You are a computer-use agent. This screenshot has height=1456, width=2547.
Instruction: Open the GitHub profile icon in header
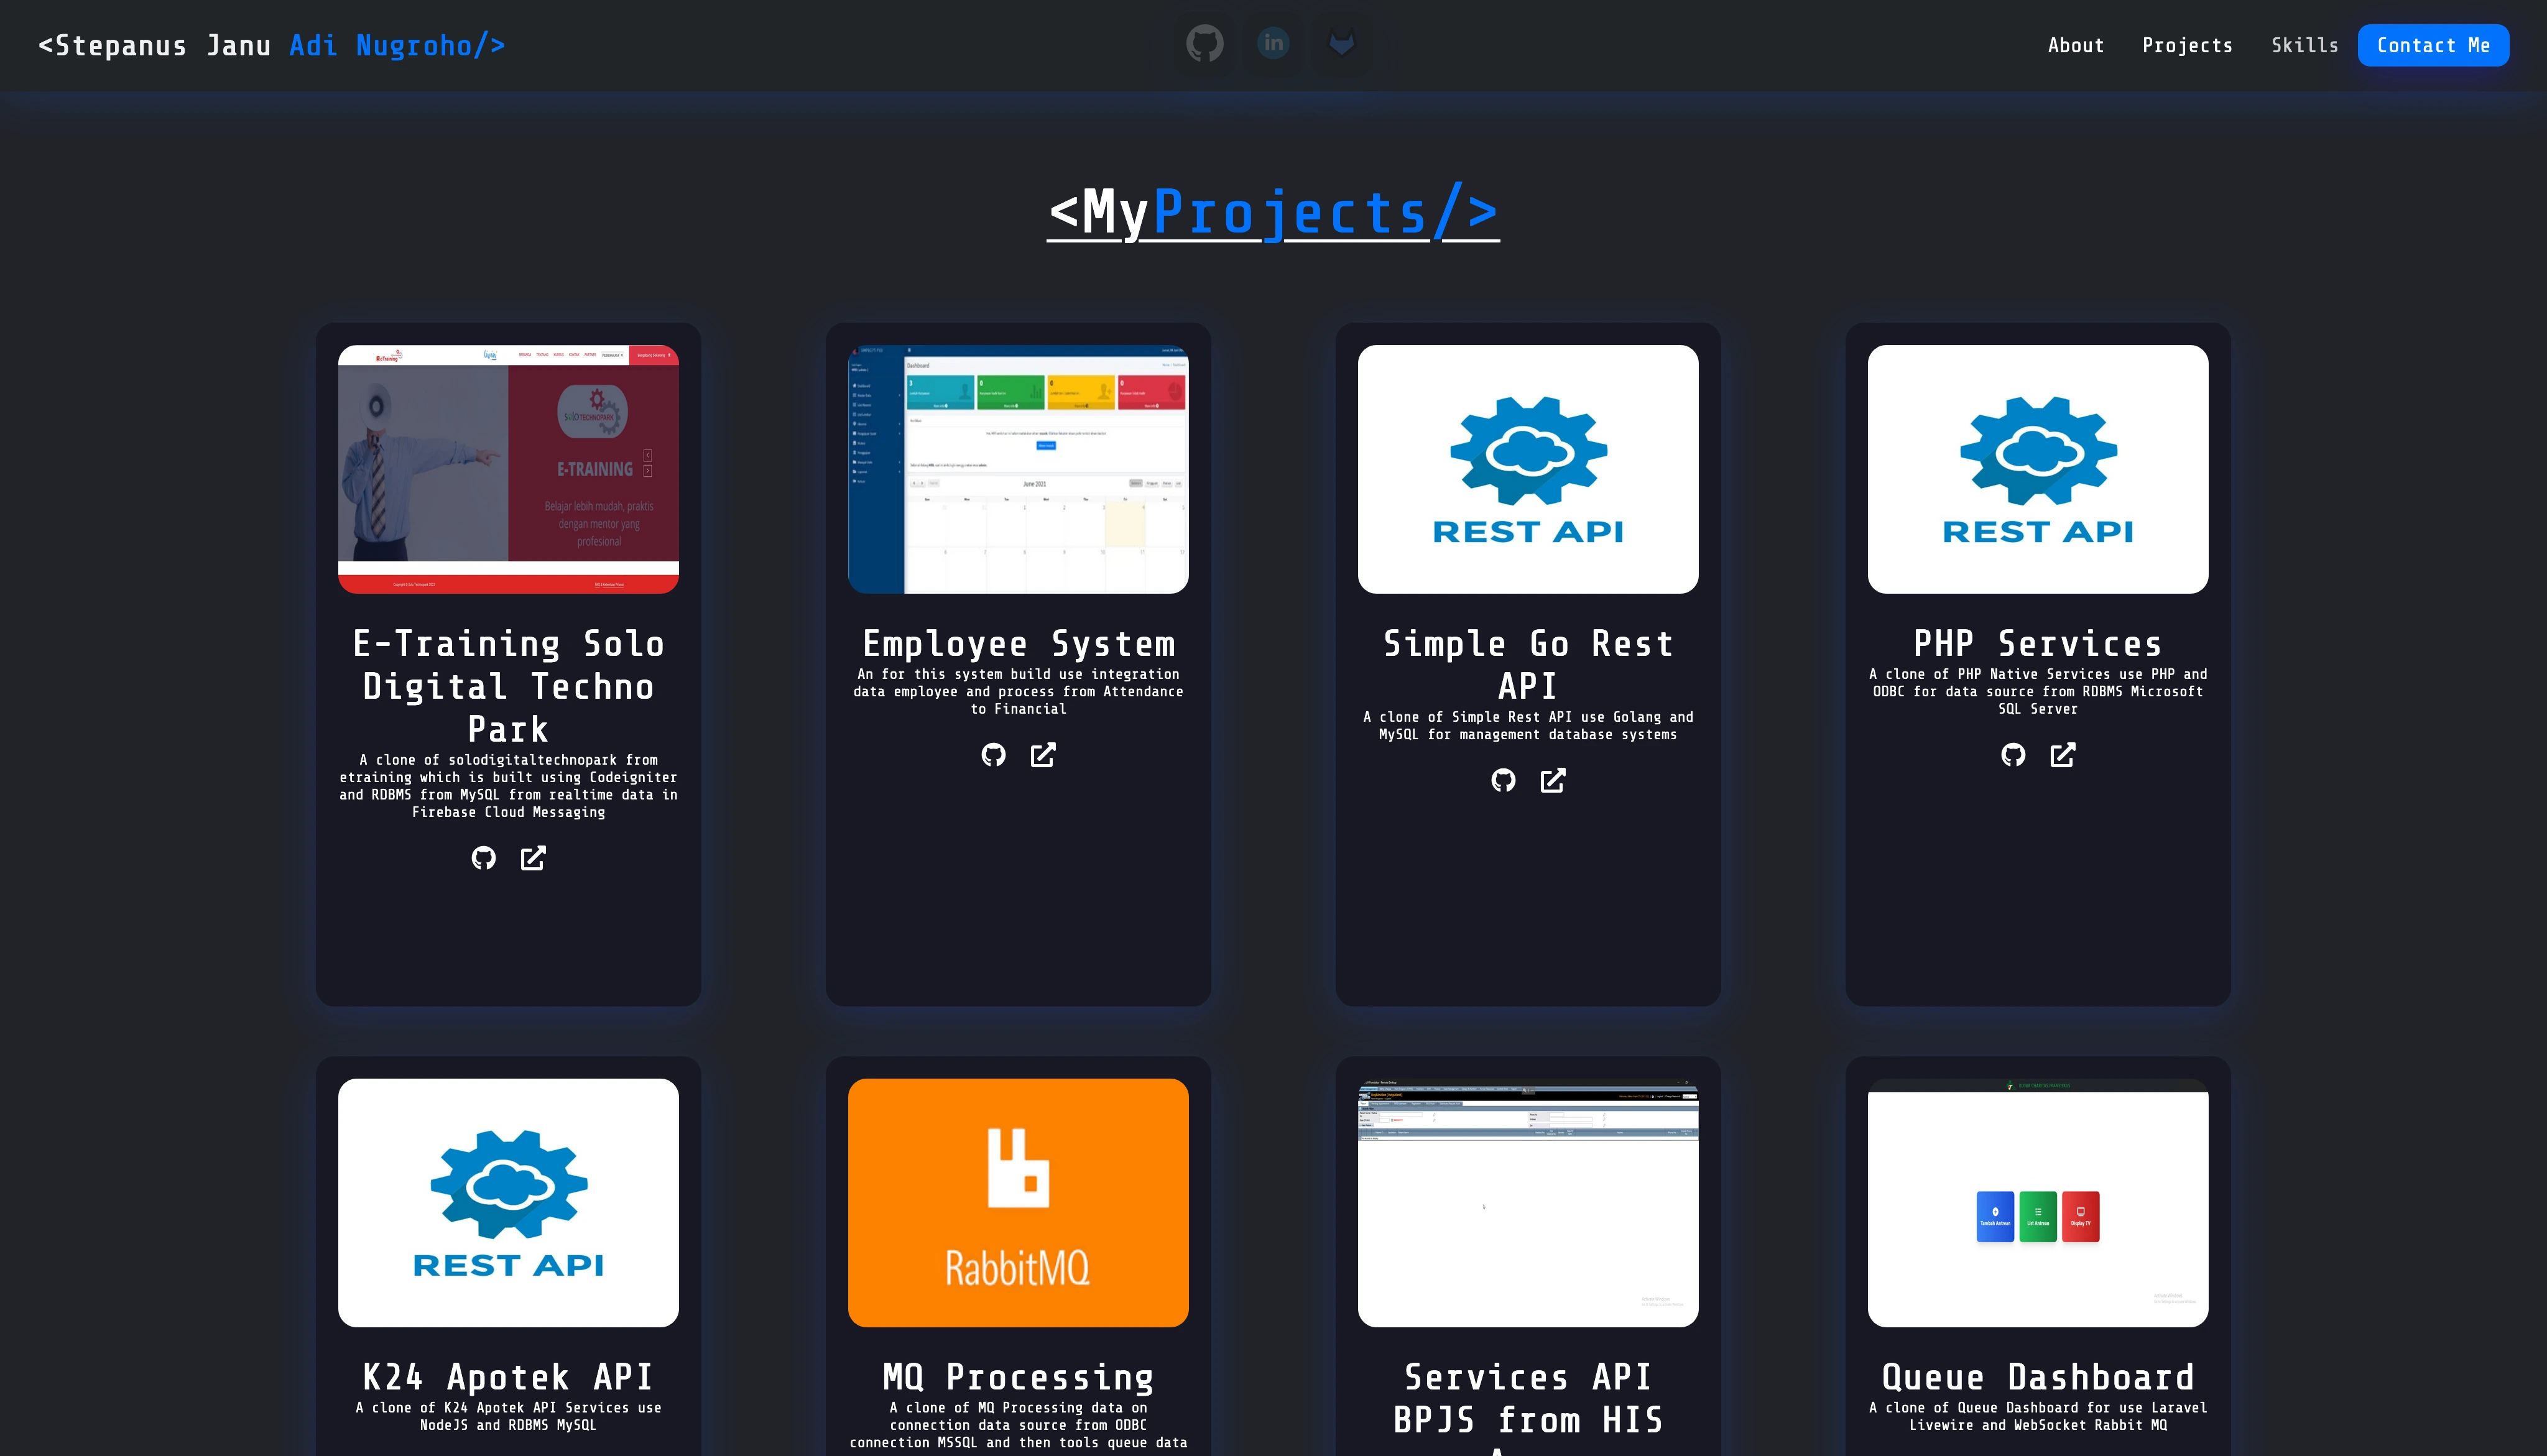tap(1204, 44)
